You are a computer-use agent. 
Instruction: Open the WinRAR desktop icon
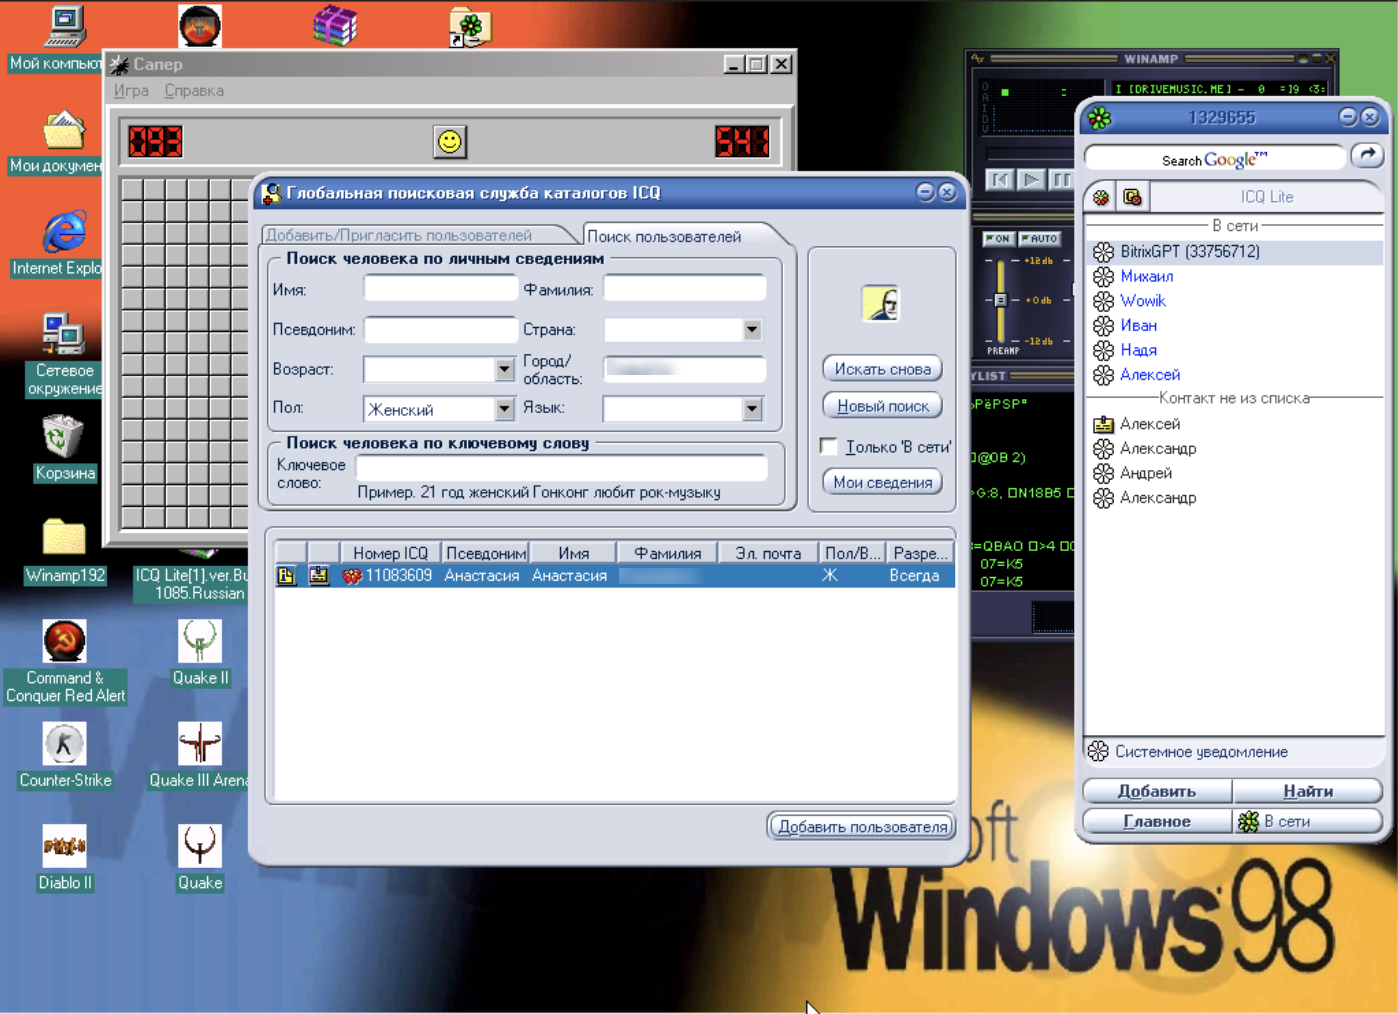tap(335, 26)
